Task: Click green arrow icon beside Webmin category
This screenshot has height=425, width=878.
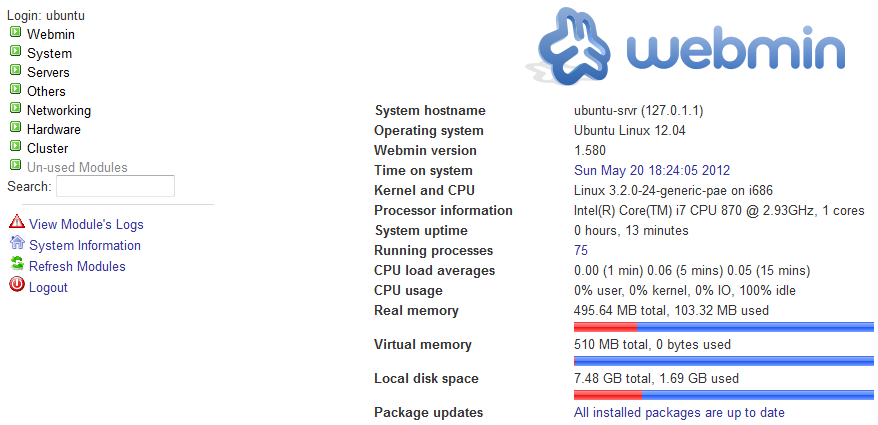Action: [x=15, y=32]
